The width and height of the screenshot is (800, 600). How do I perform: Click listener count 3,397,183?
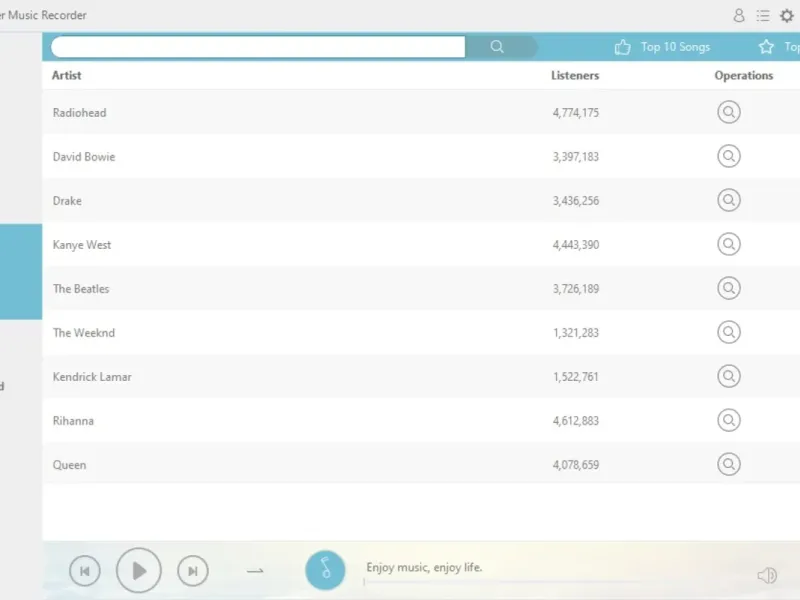coord(576,157)
